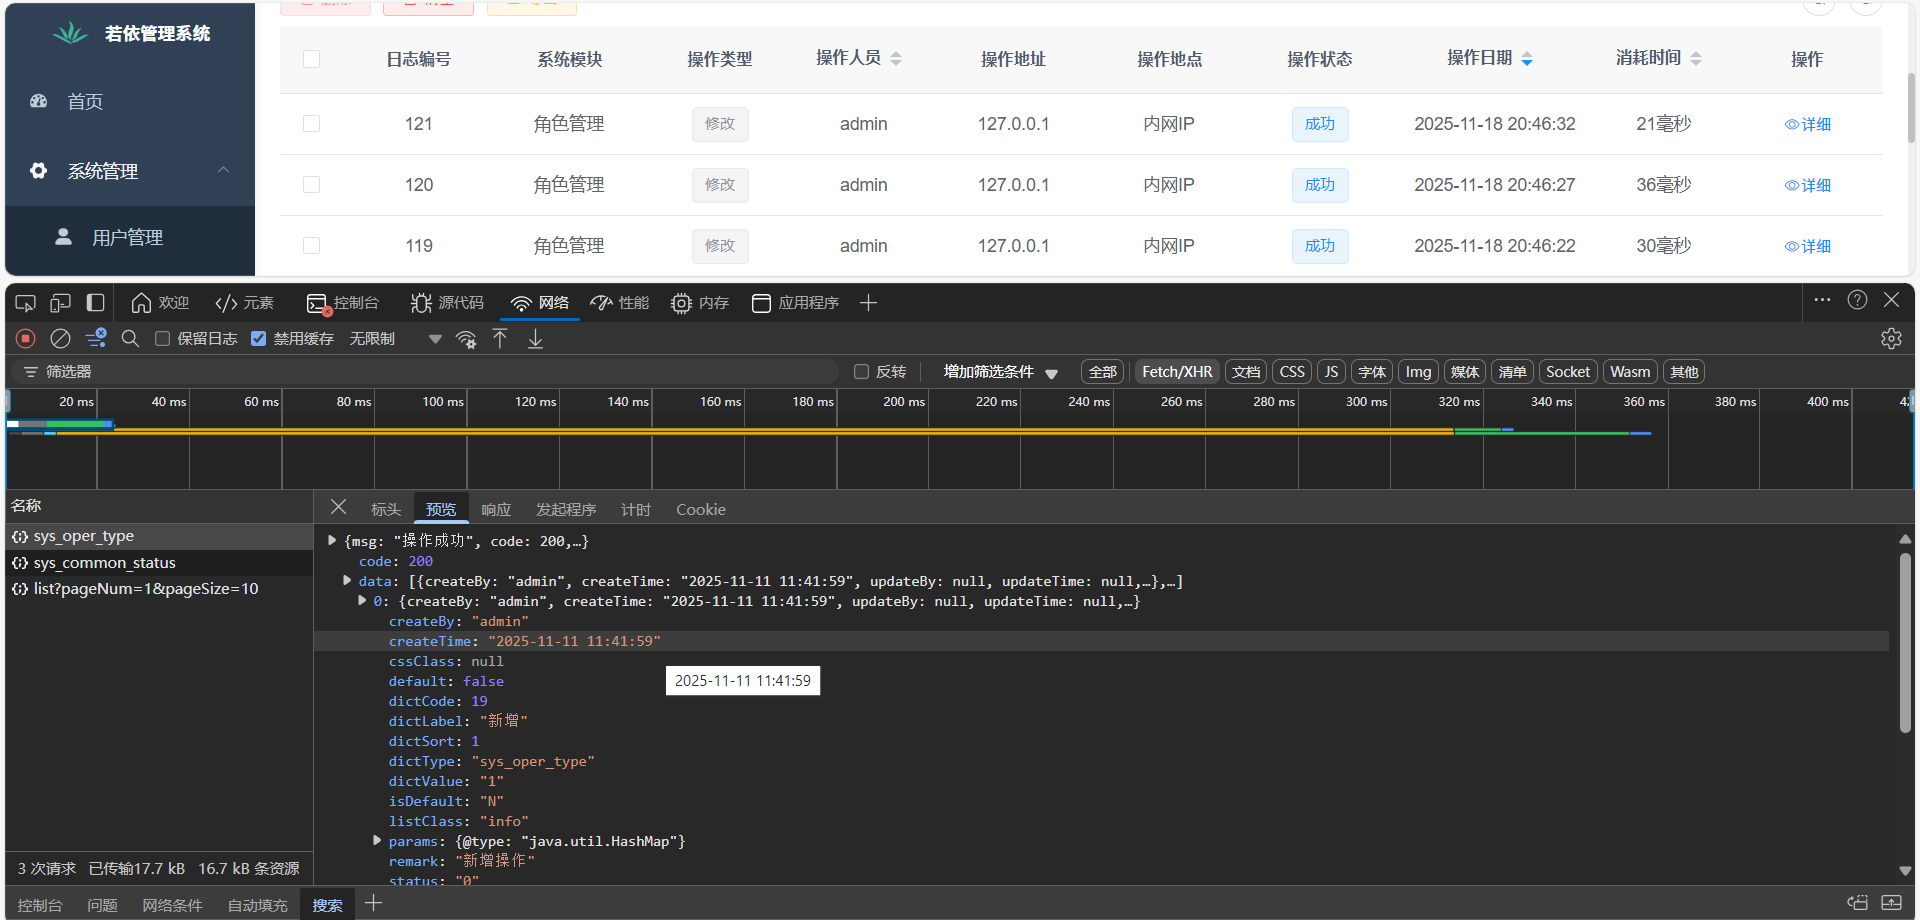Switch to the Headers tab
This screenshot has height=920, width=1920.
pos(386,510)
